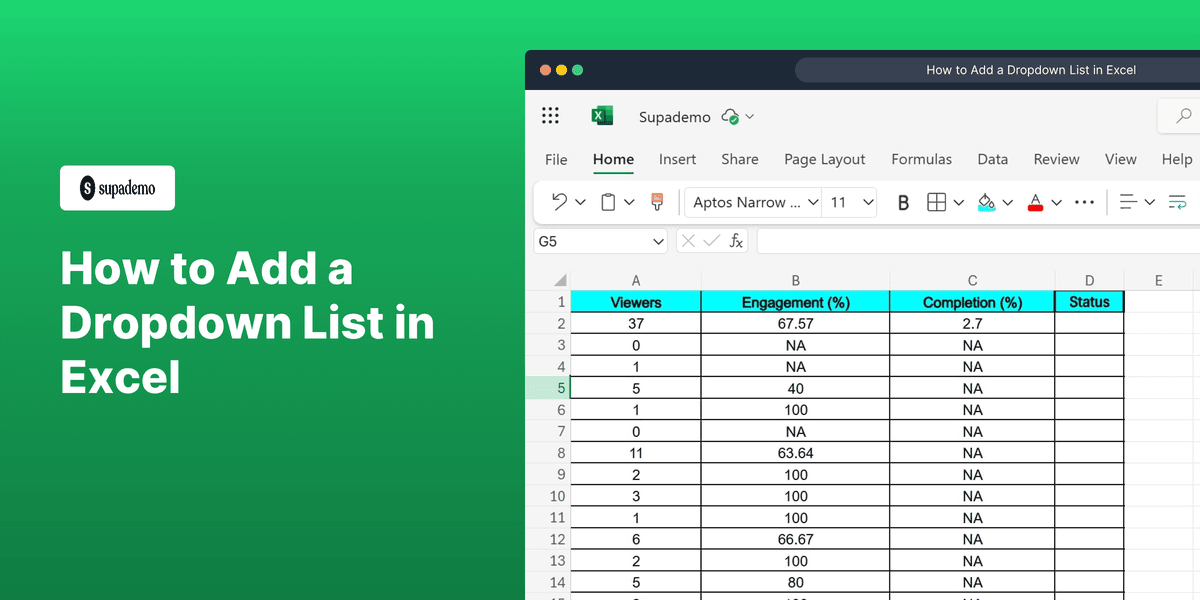
Task: Open the File menu
Action: click(x=556, y=159)
